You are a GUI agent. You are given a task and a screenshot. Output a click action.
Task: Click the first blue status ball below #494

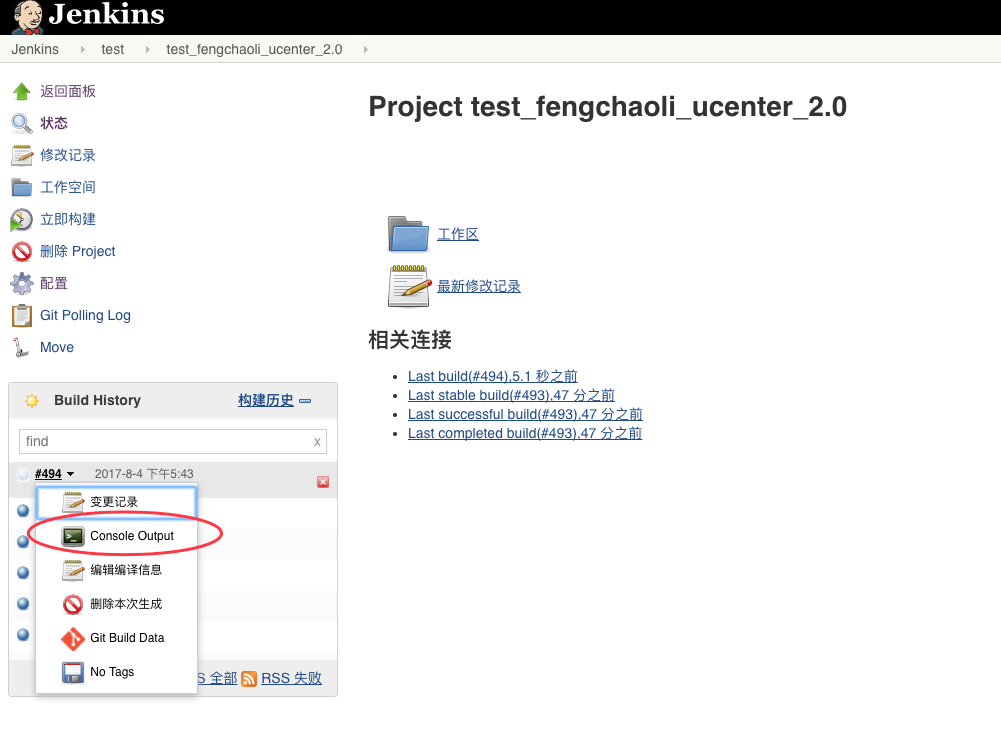(23, 511)
